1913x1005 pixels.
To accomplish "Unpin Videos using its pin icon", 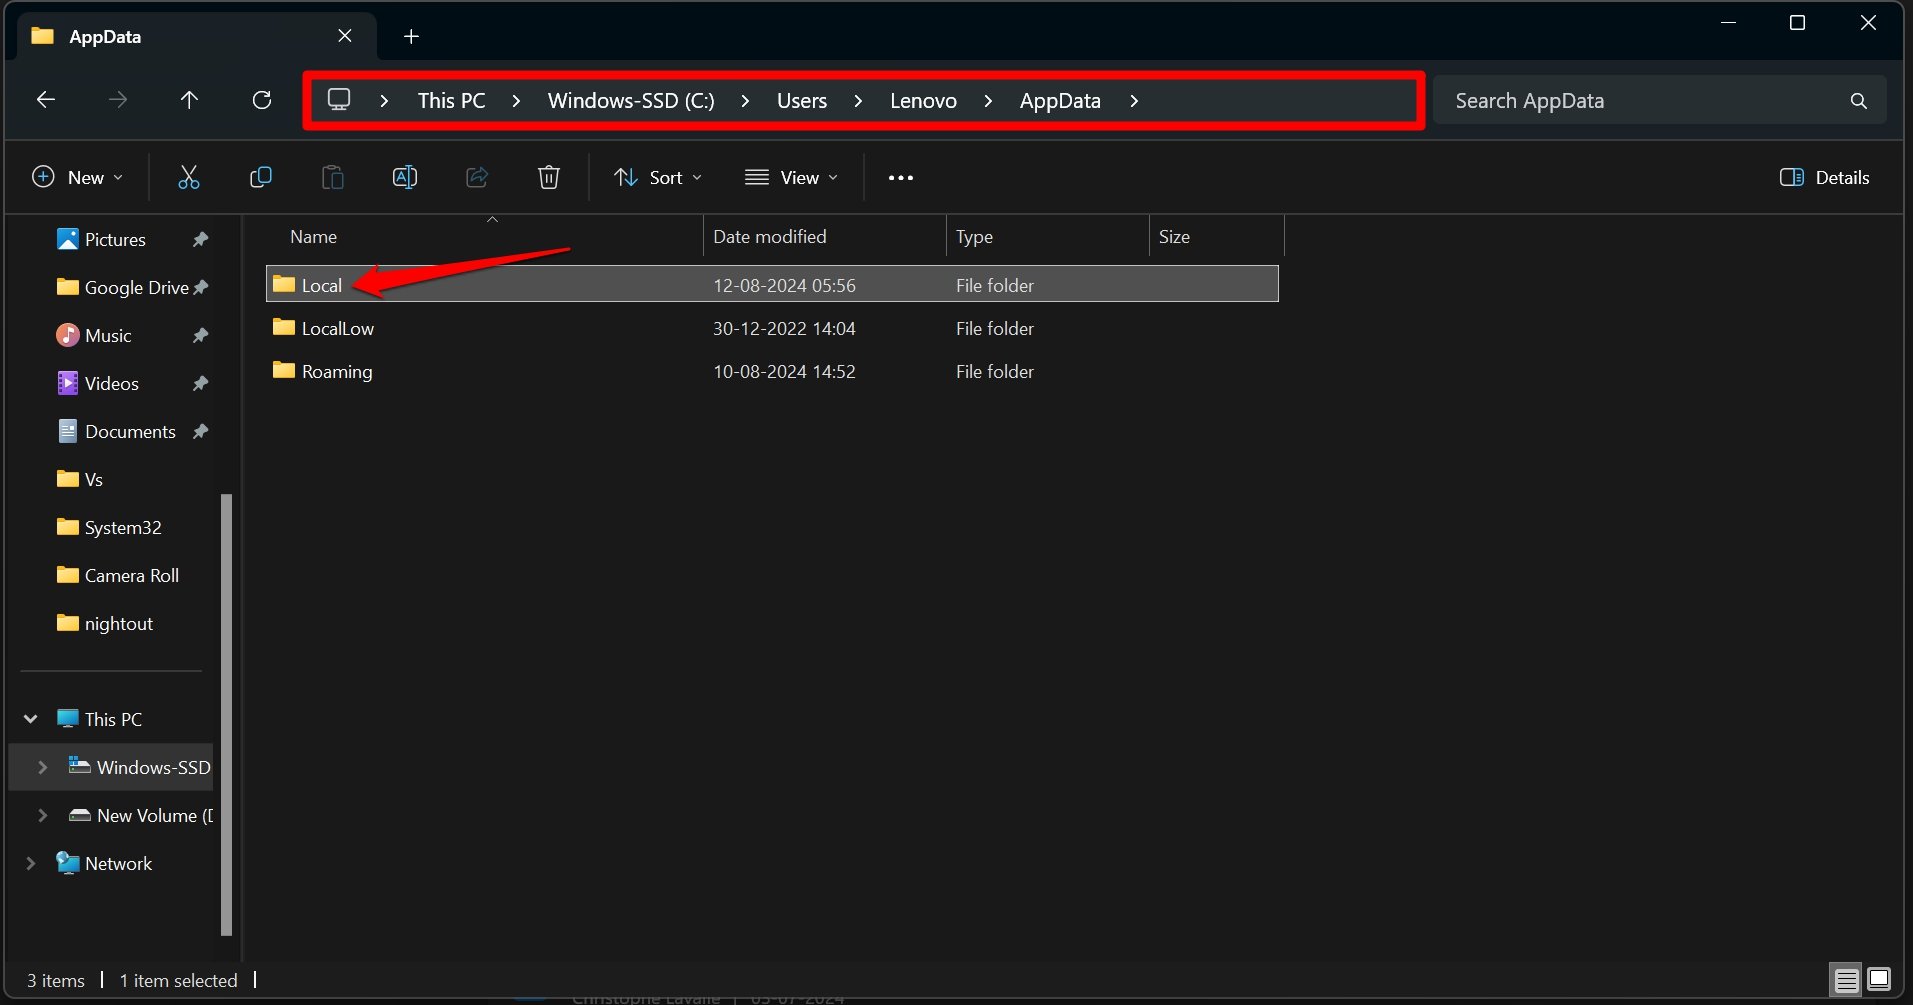I will click(200, 383).
